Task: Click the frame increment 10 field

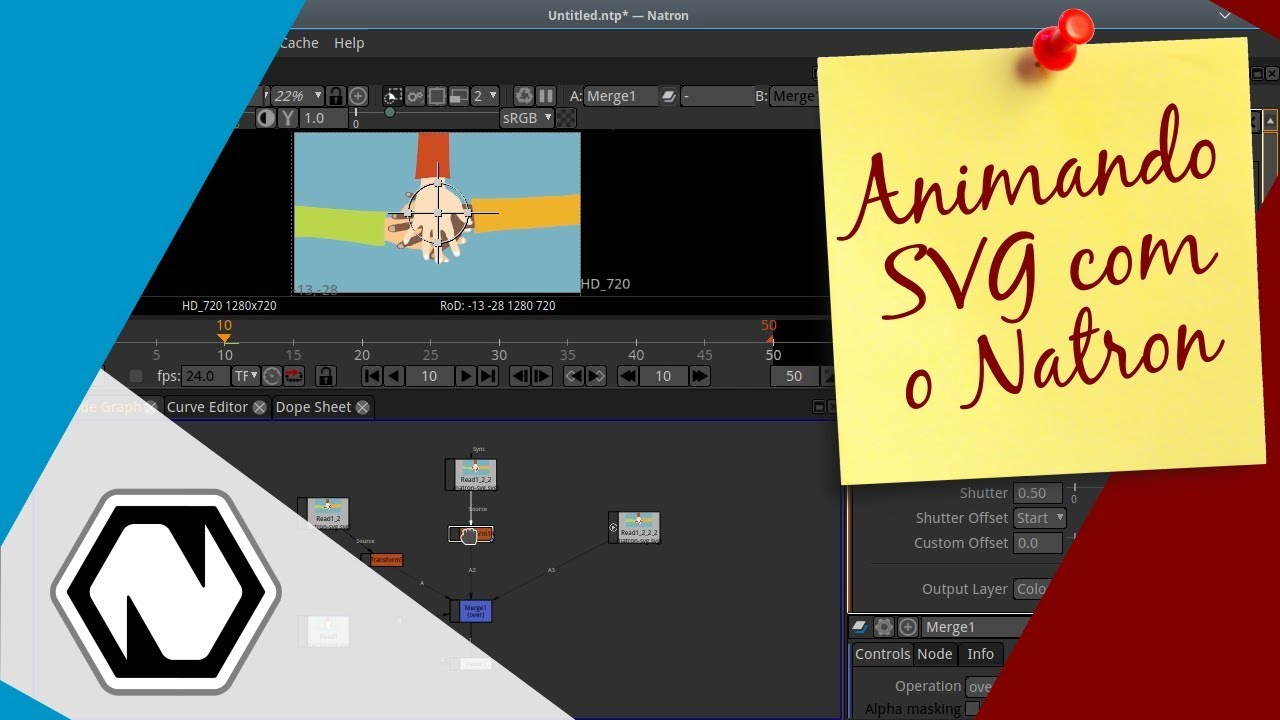Action: click(663, 376)
